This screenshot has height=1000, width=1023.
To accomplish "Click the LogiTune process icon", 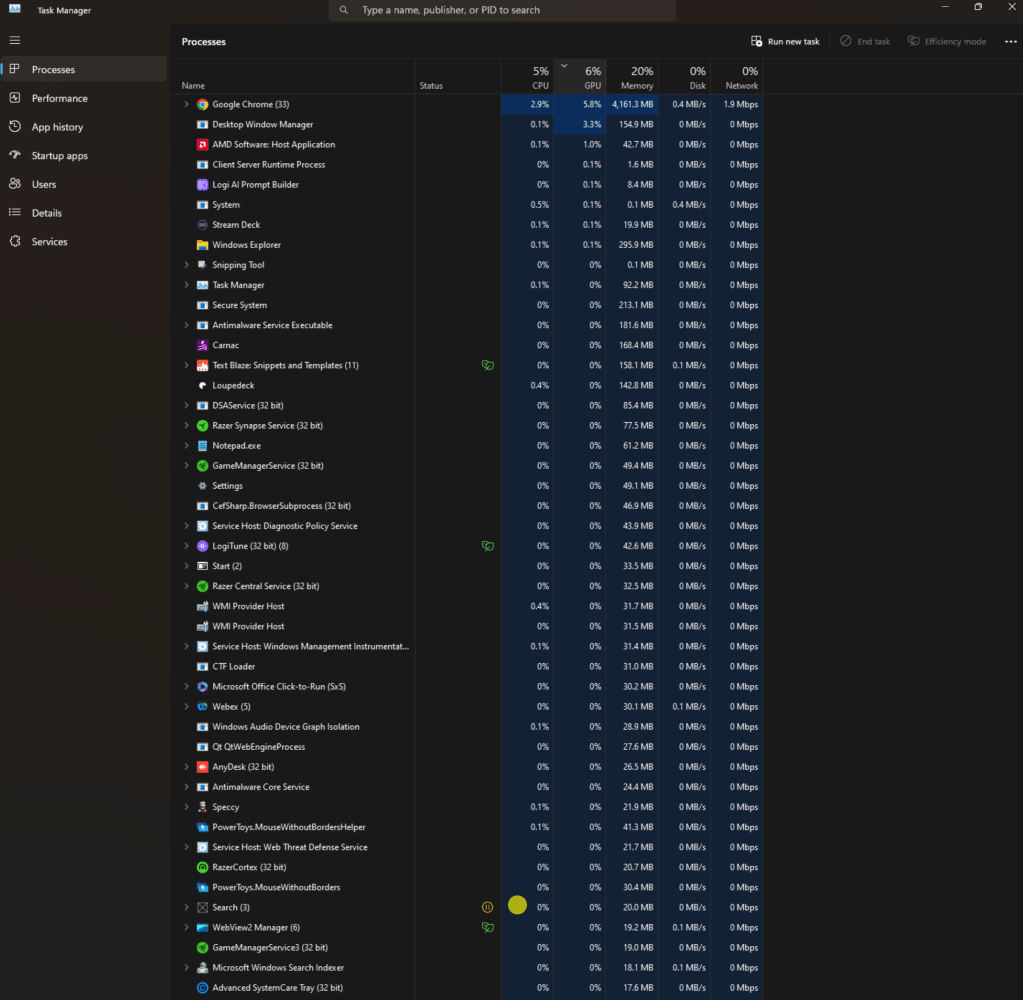I will tap(202, 546).
